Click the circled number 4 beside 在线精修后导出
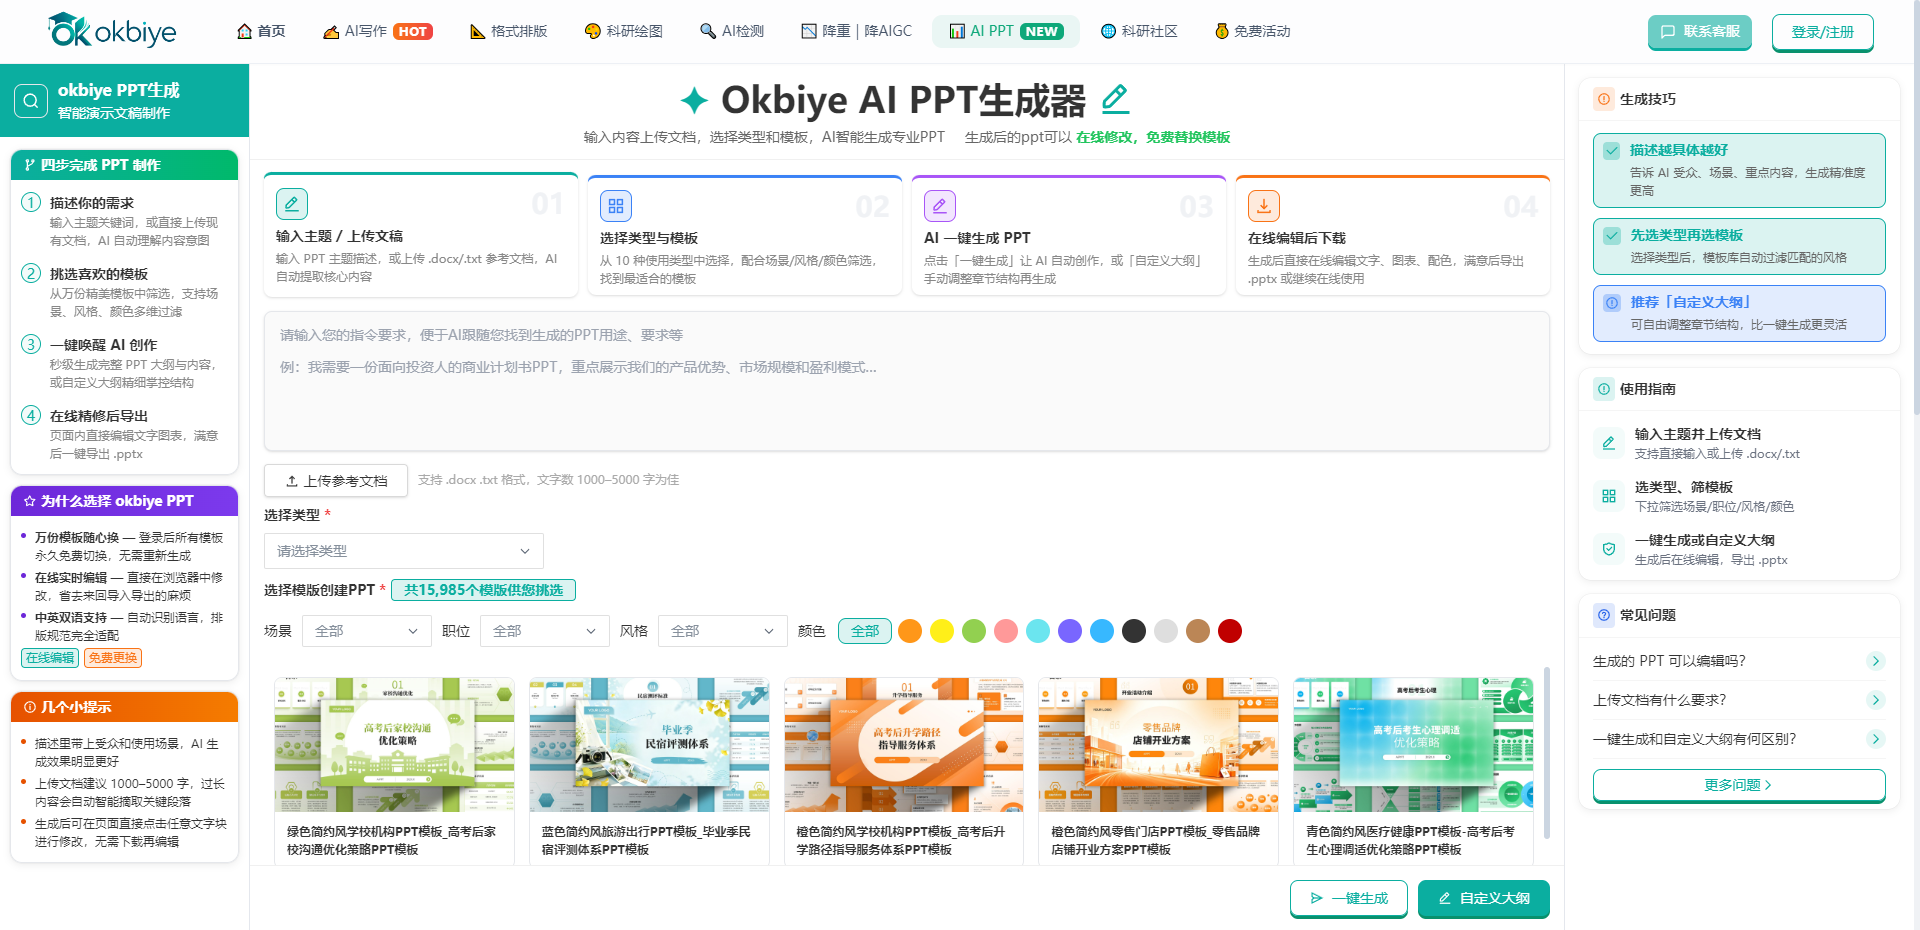This screenshot has height=930, width=1920. [31, 416]
